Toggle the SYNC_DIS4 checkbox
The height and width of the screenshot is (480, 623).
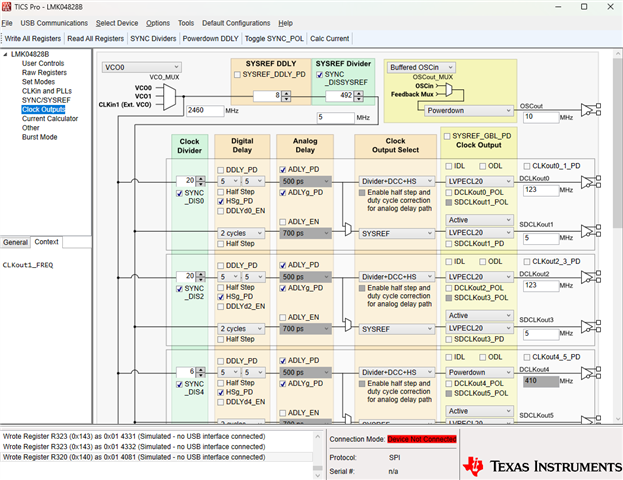click(x=180, y=384)
